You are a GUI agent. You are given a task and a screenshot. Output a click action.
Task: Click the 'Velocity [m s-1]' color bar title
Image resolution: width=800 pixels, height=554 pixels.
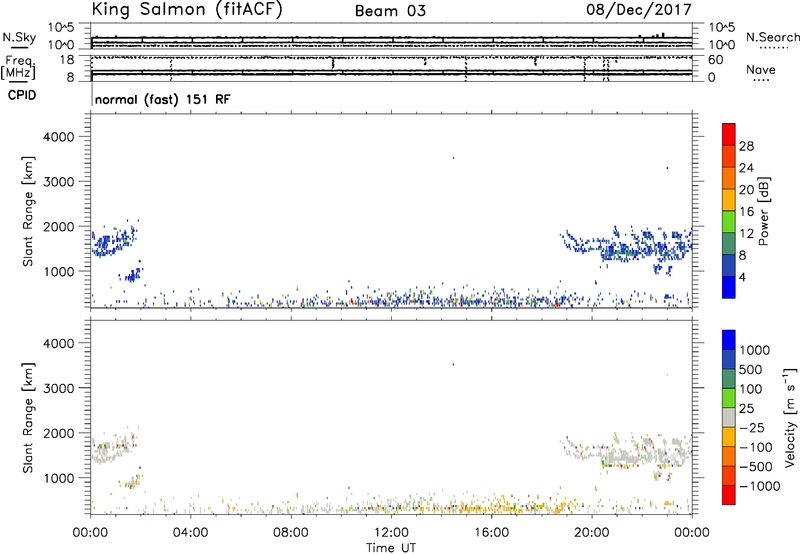click(x=790, y=417)
